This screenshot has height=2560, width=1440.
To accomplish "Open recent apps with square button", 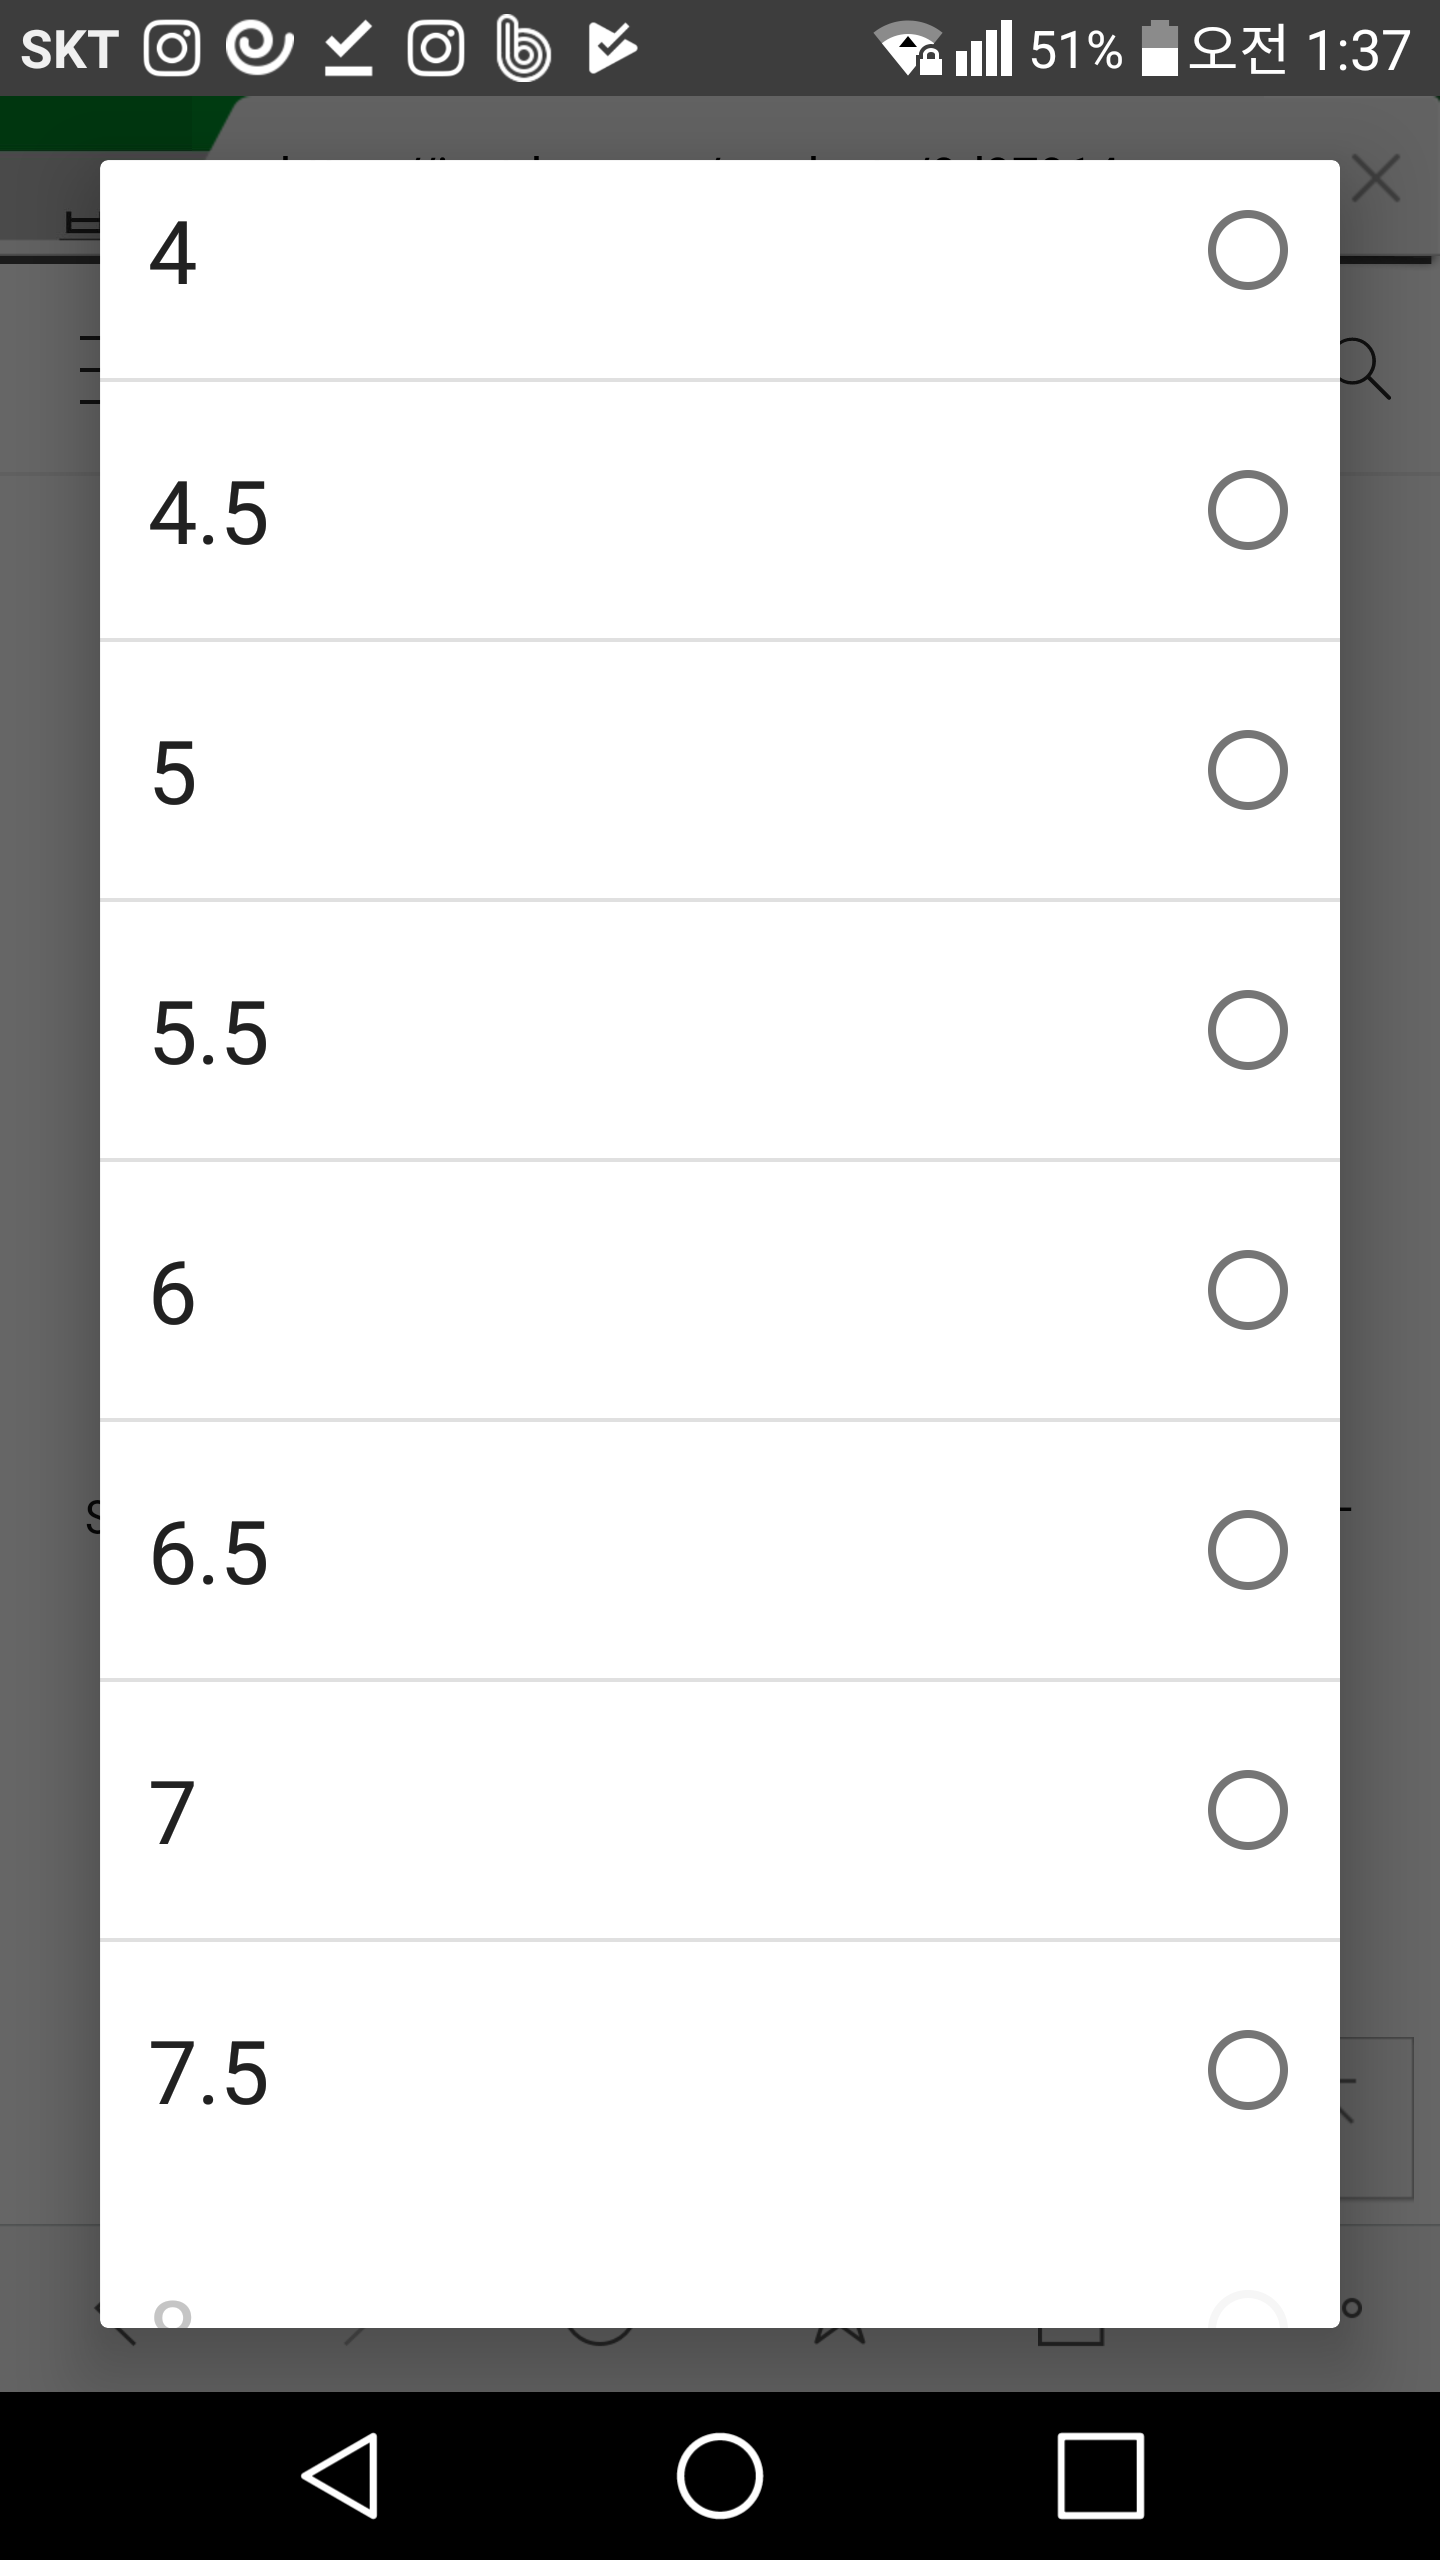I will pos(1100,2475).
